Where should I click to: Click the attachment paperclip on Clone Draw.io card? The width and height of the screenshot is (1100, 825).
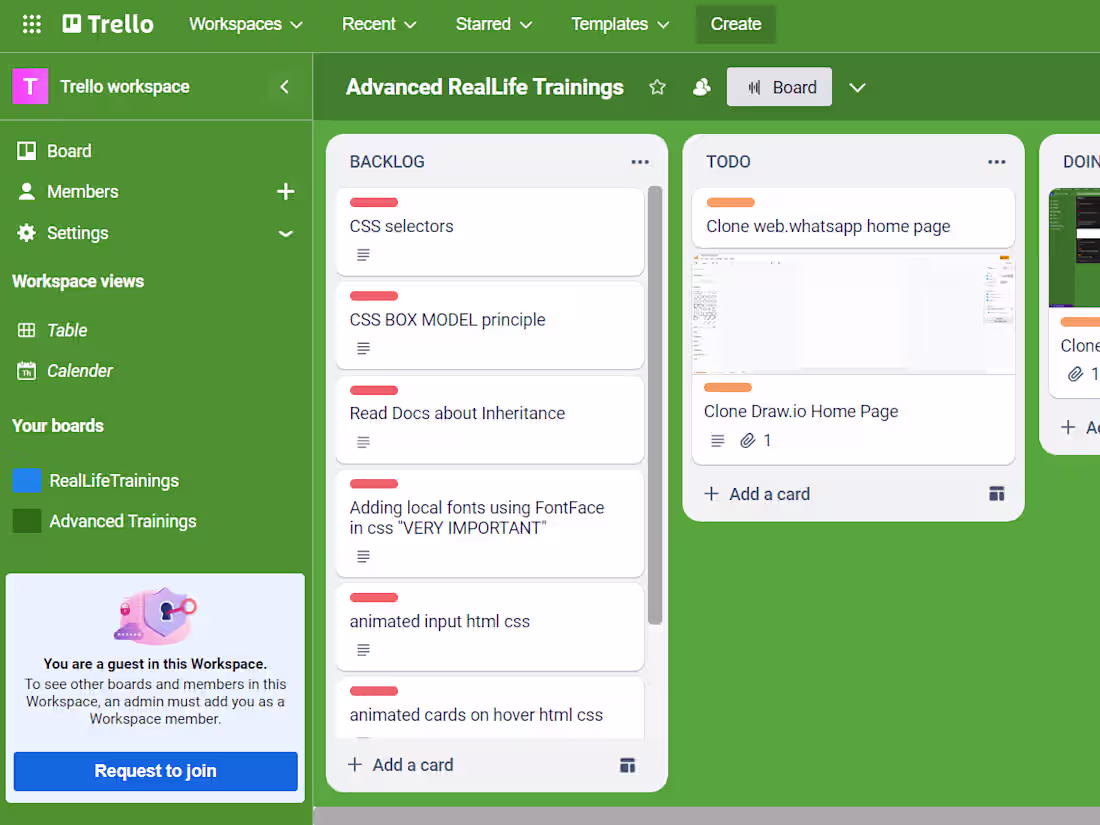(750, 440)
